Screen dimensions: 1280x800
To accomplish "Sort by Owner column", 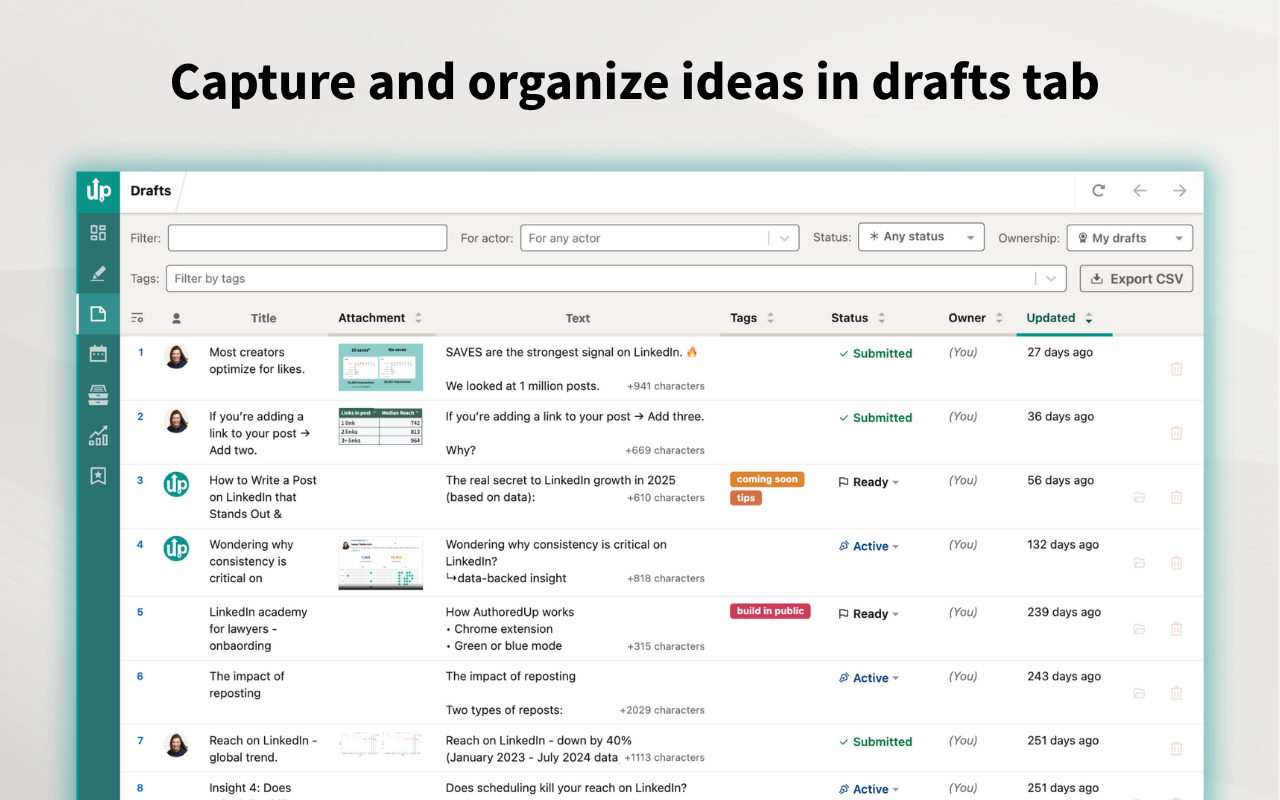I will coord(976,318).
